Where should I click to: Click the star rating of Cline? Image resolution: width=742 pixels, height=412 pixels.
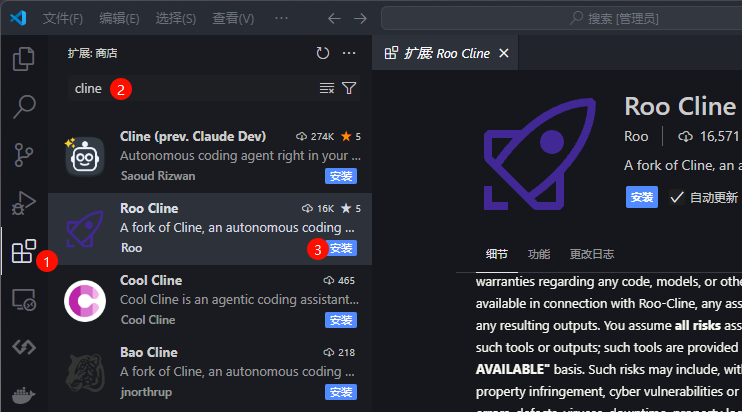click(351, 137)
